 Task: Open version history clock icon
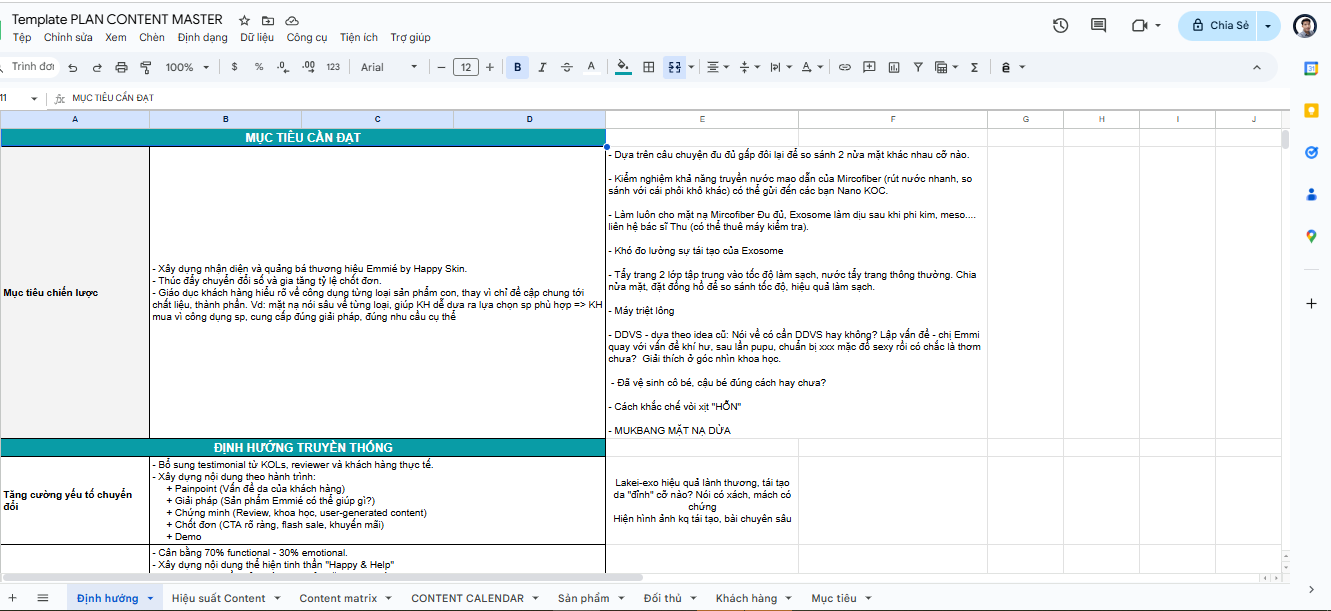click(1061, 25)
